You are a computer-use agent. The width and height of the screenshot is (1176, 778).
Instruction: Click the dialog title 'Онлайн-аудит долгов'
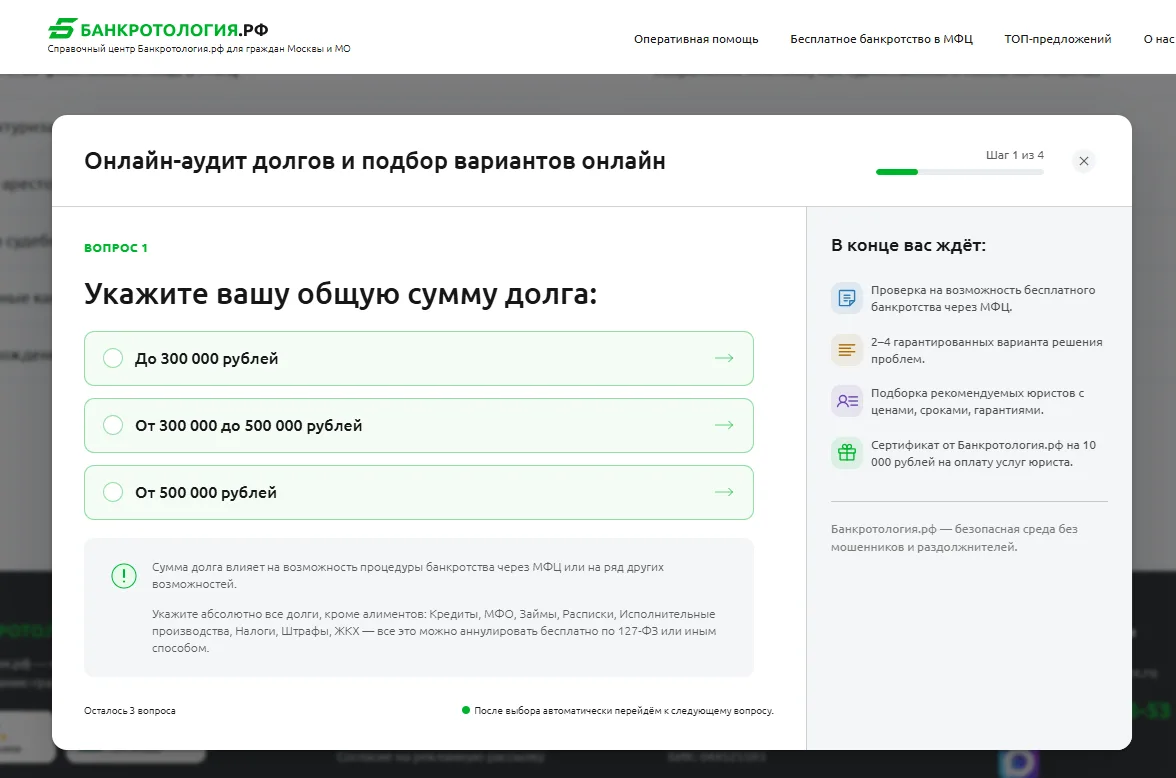(x=374, y=161)
